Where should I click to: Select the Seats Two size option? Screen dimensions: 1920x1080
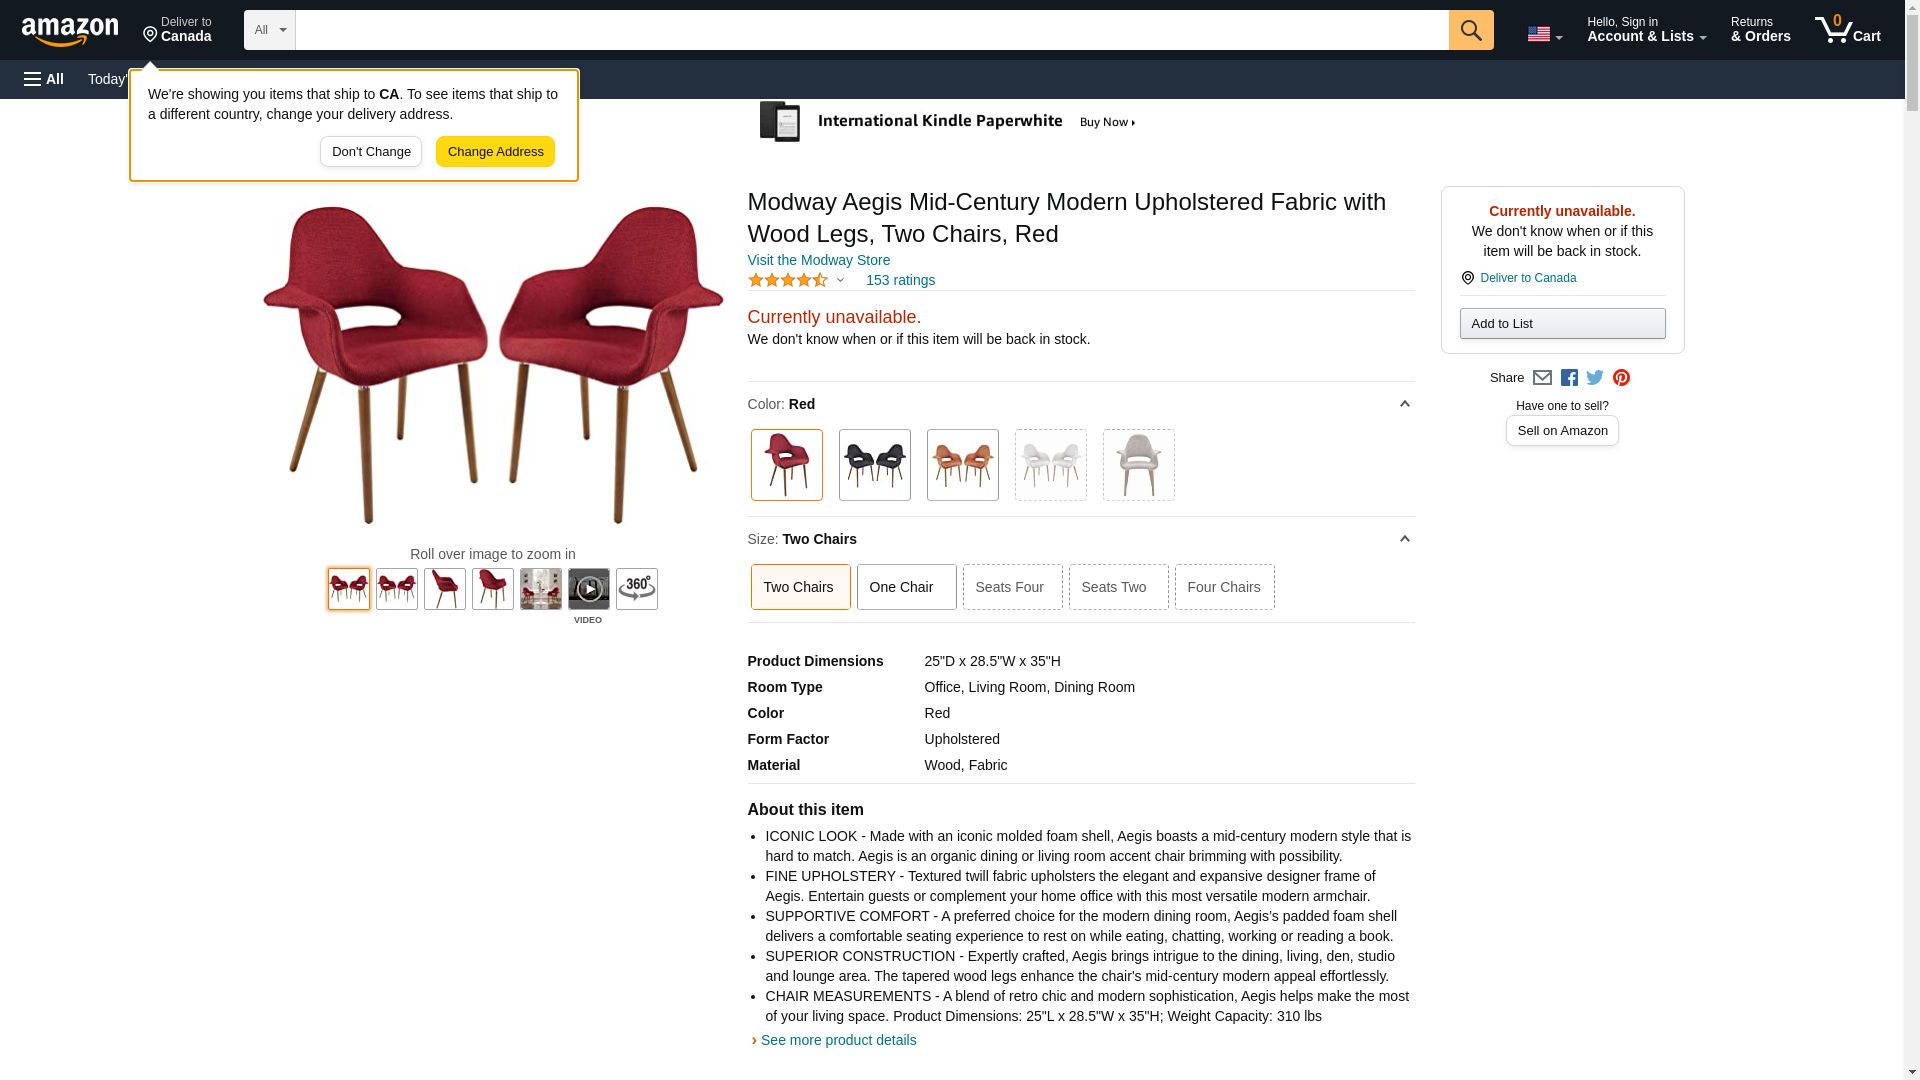click(x=1118, y=587)
